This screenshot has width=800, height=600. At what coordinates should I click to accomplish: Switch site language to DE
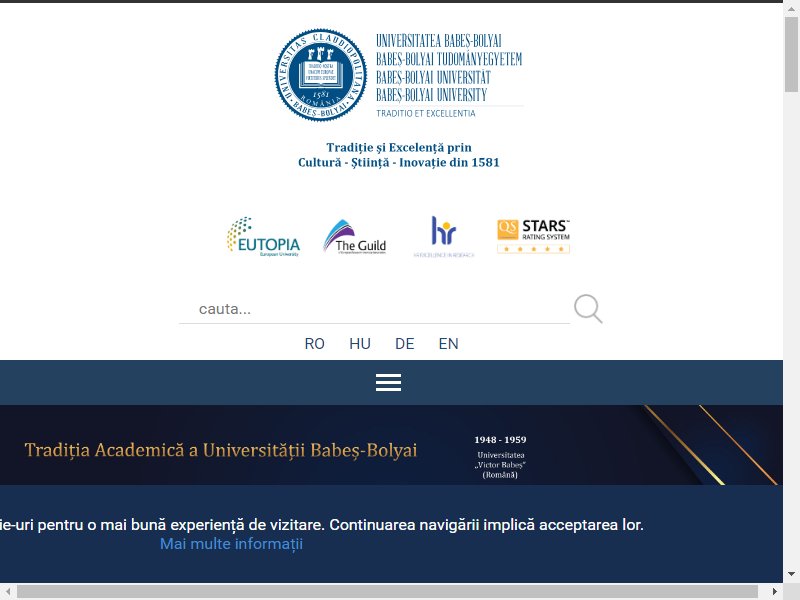point(405,344)
